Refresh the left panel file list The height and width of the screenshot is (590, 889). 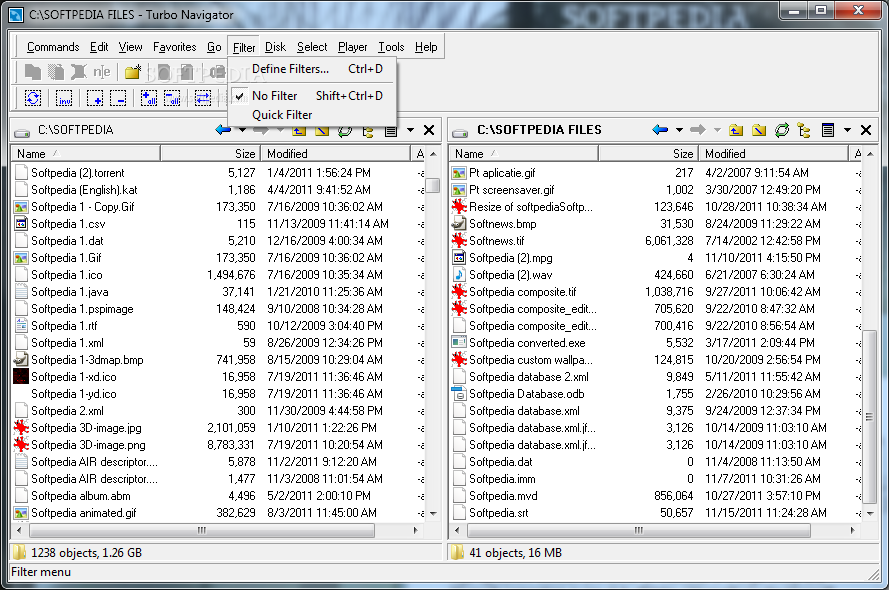pyautogui.click(x=345, y=131)
